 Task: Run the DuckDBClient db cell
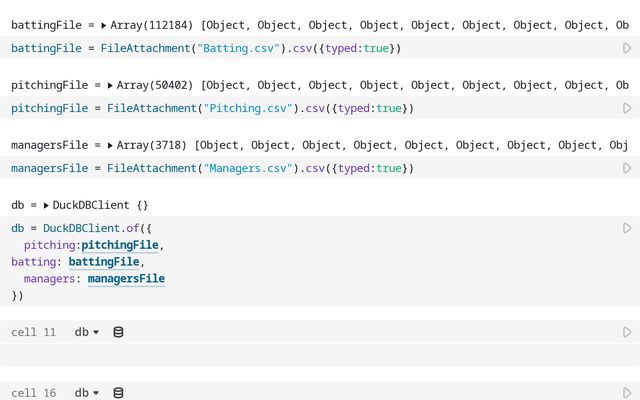[x=627, y=229]
